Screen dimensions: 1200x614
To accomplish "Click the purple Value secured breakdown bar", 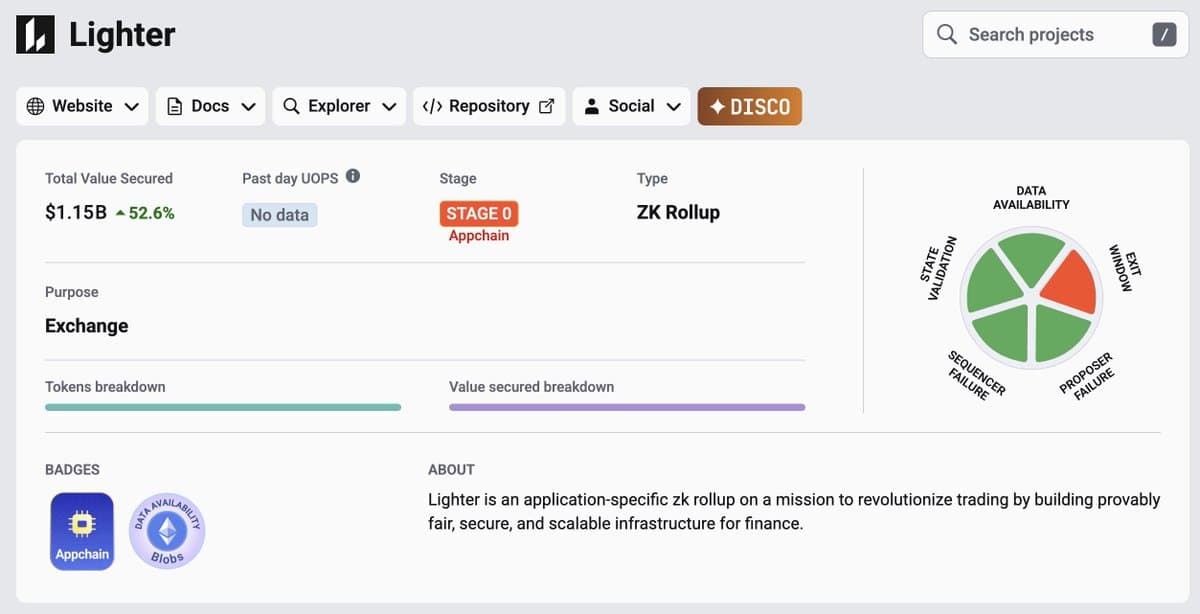I will [x=627, y=407].
